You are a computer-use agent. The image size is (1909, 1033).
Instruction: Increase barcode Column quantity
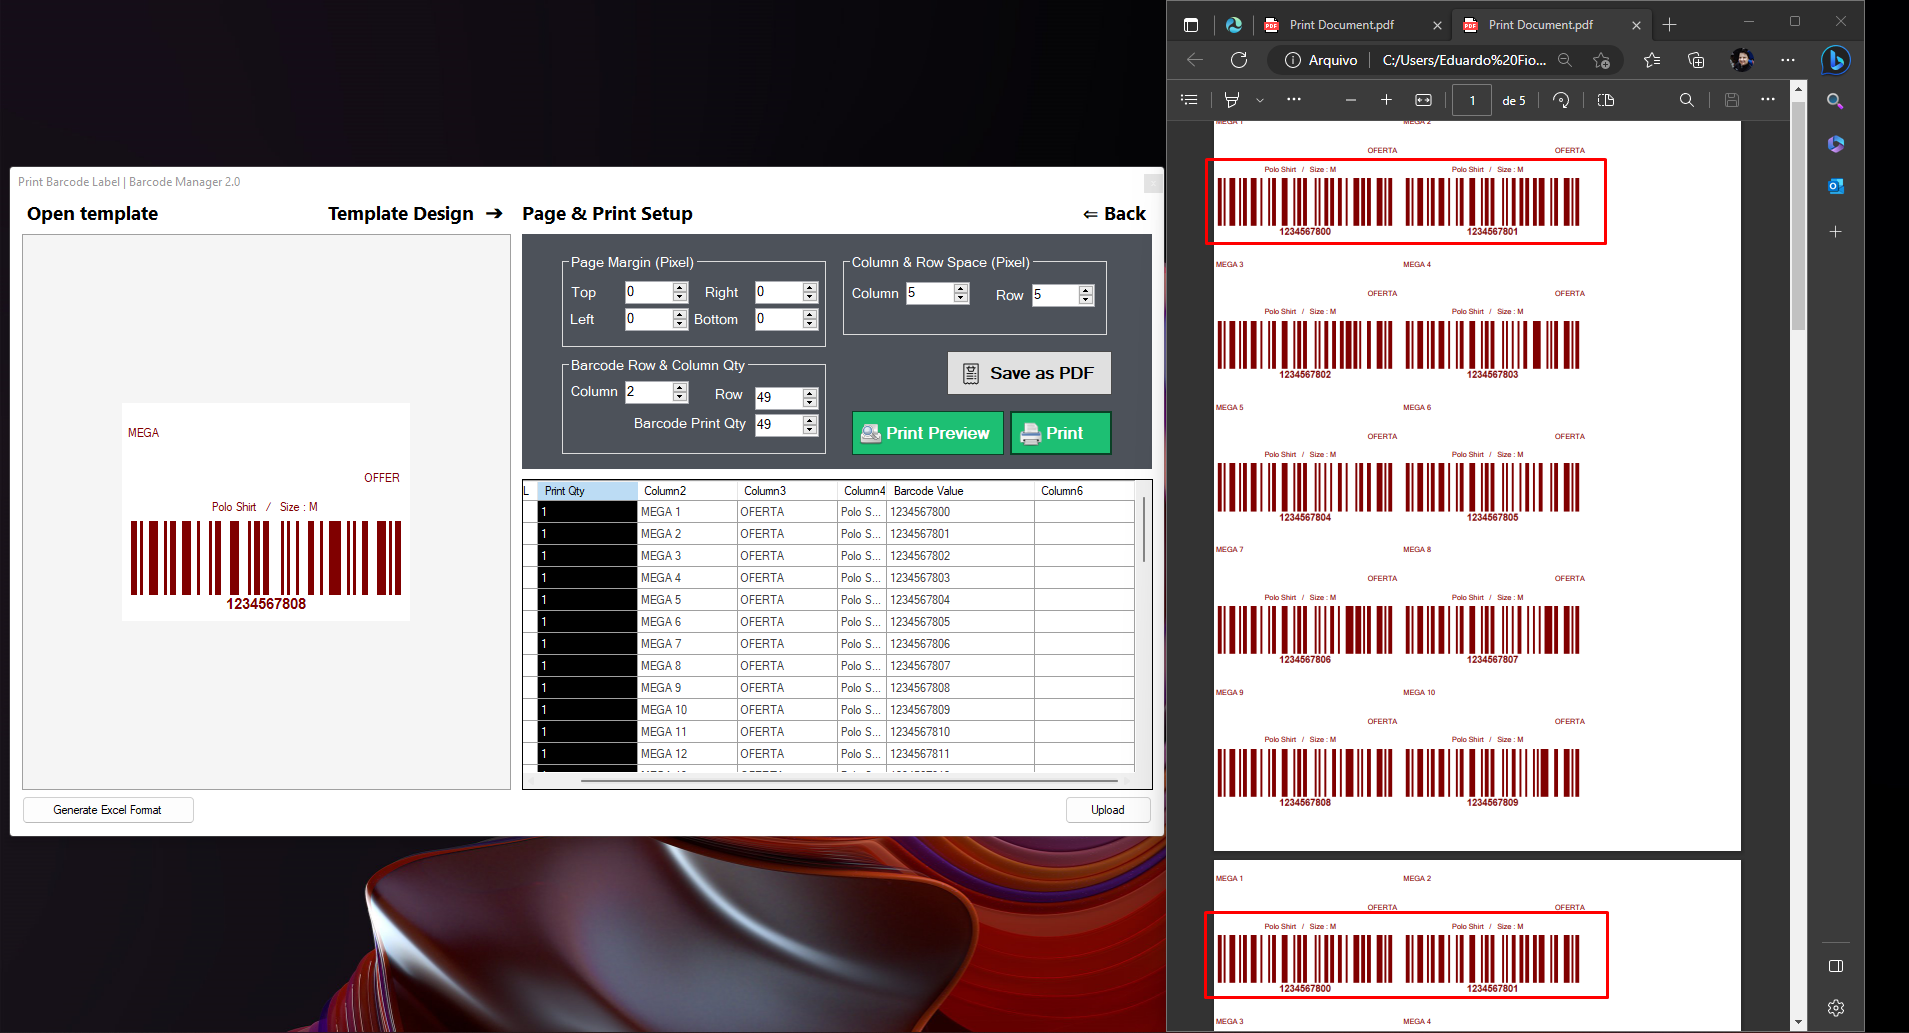coord(680,386)
